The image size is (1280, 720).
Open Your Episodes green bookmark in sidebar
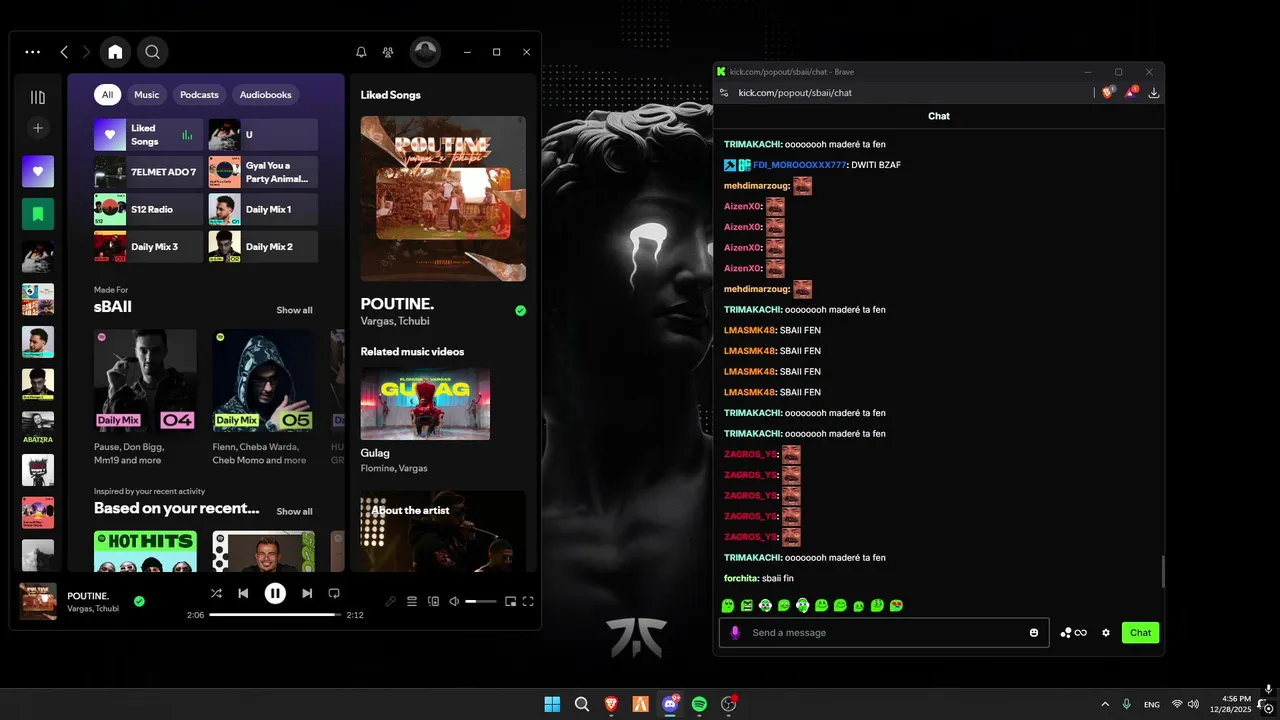pos(38,214)
